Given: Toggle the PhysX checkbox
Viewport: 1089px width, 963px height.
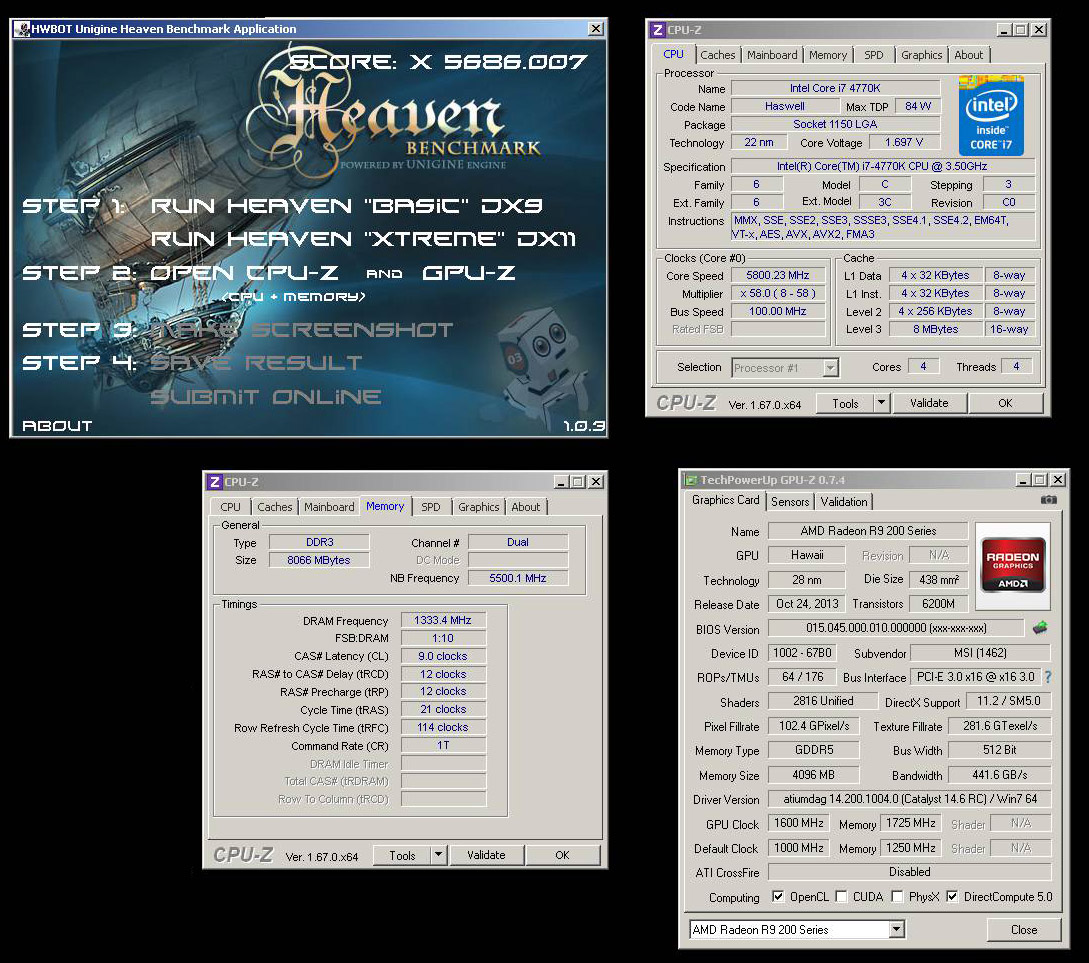Looking at the screenshot, I should pos(897,896).
